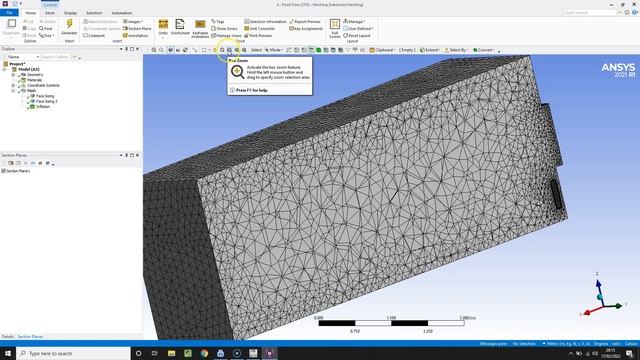Switch to the Display ribbon tab

70,13
